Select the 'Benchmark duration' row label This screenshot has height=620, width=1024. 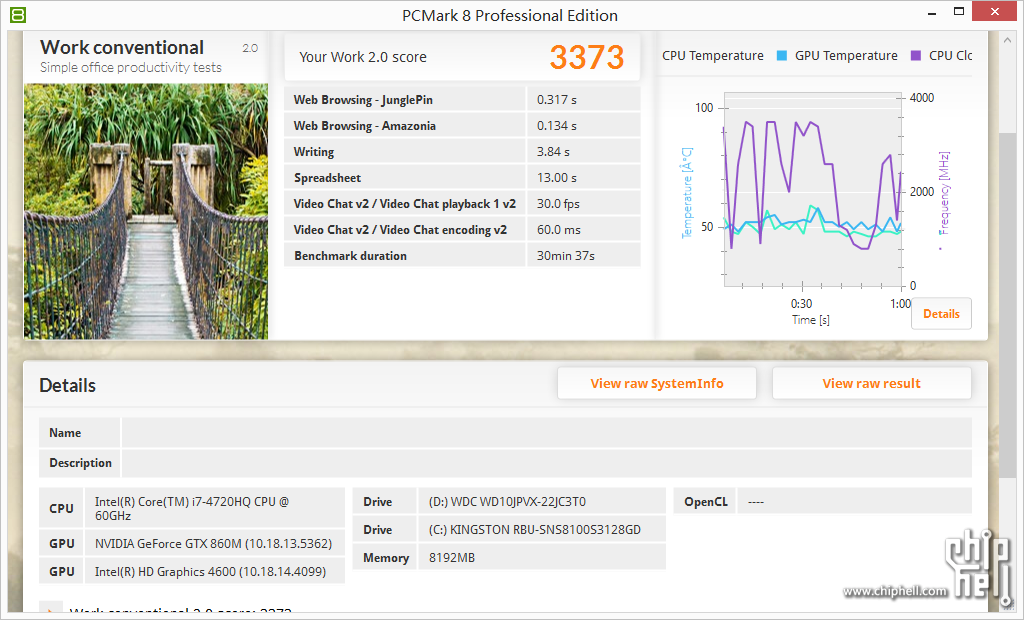tap(350, 256)
